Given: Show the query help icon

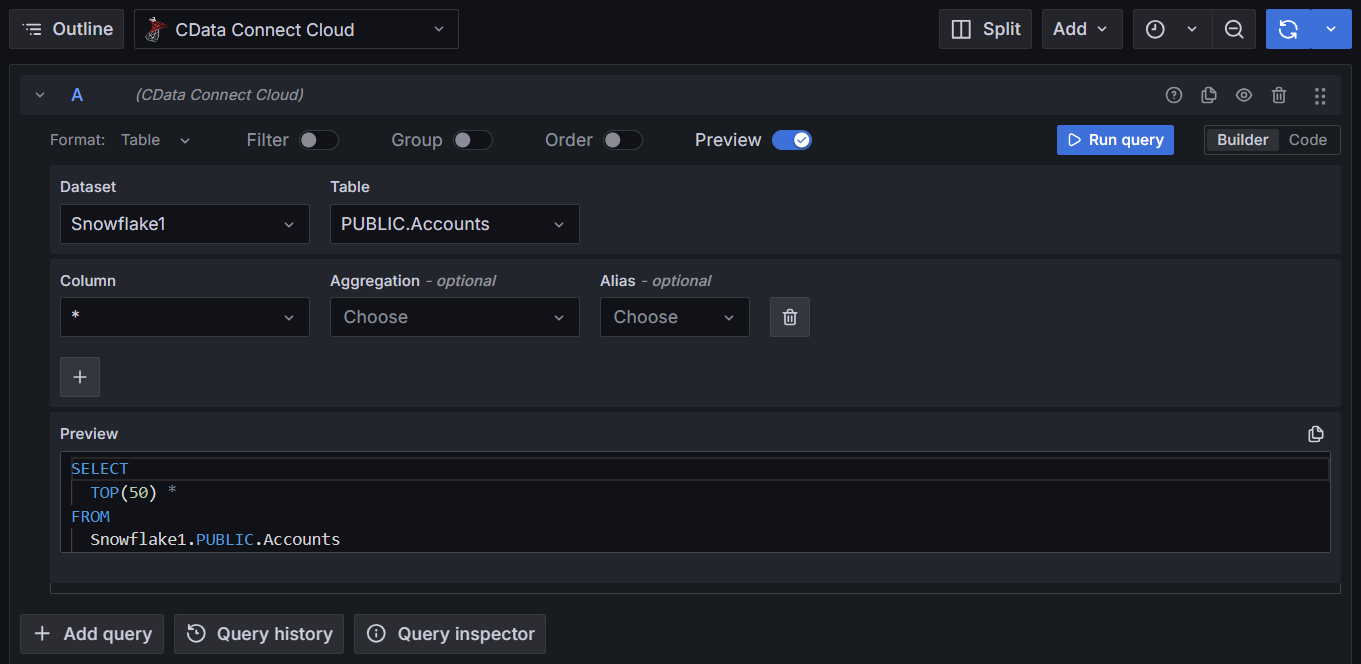Looking at the screenshot, I should click(x=1174, y=95).
